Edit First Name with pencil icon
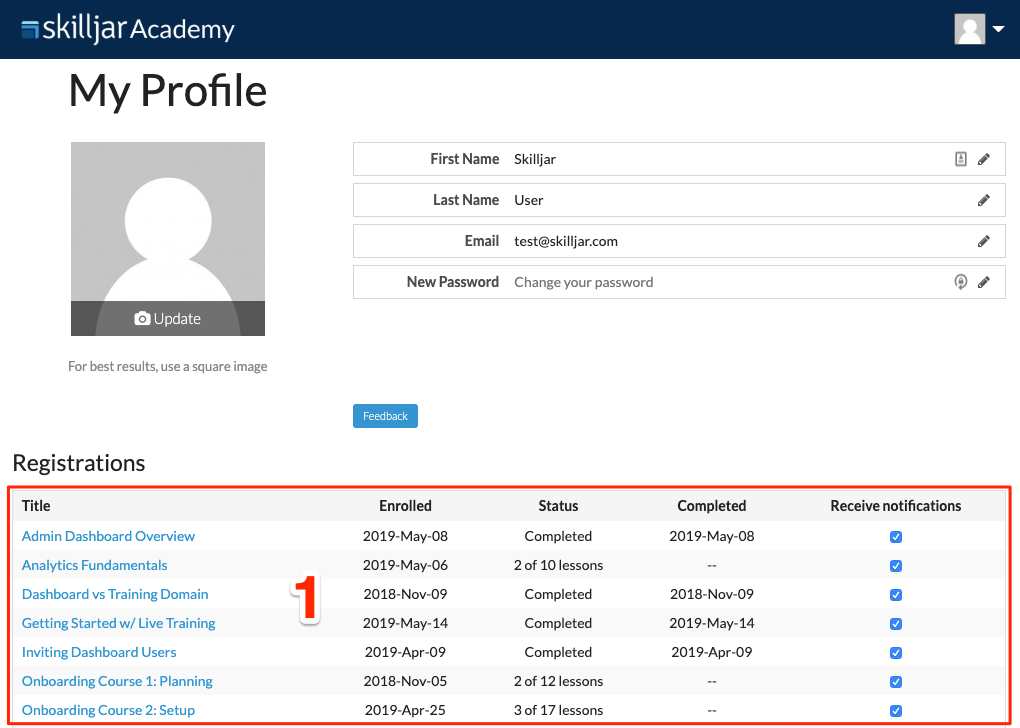1020x728 pixels. pos(984,159)
